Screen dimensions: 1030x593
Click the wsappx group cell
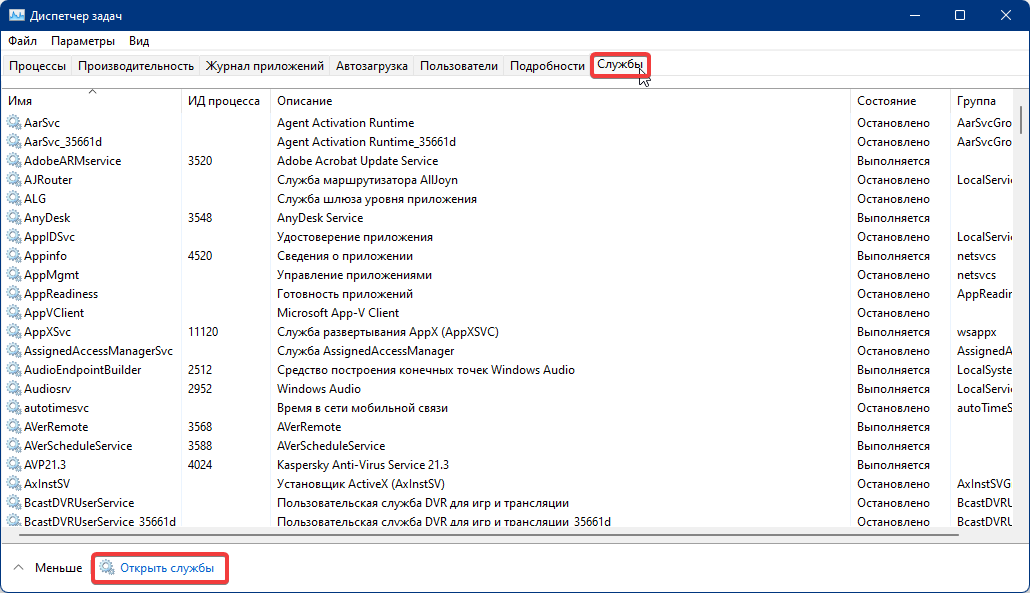977,332
